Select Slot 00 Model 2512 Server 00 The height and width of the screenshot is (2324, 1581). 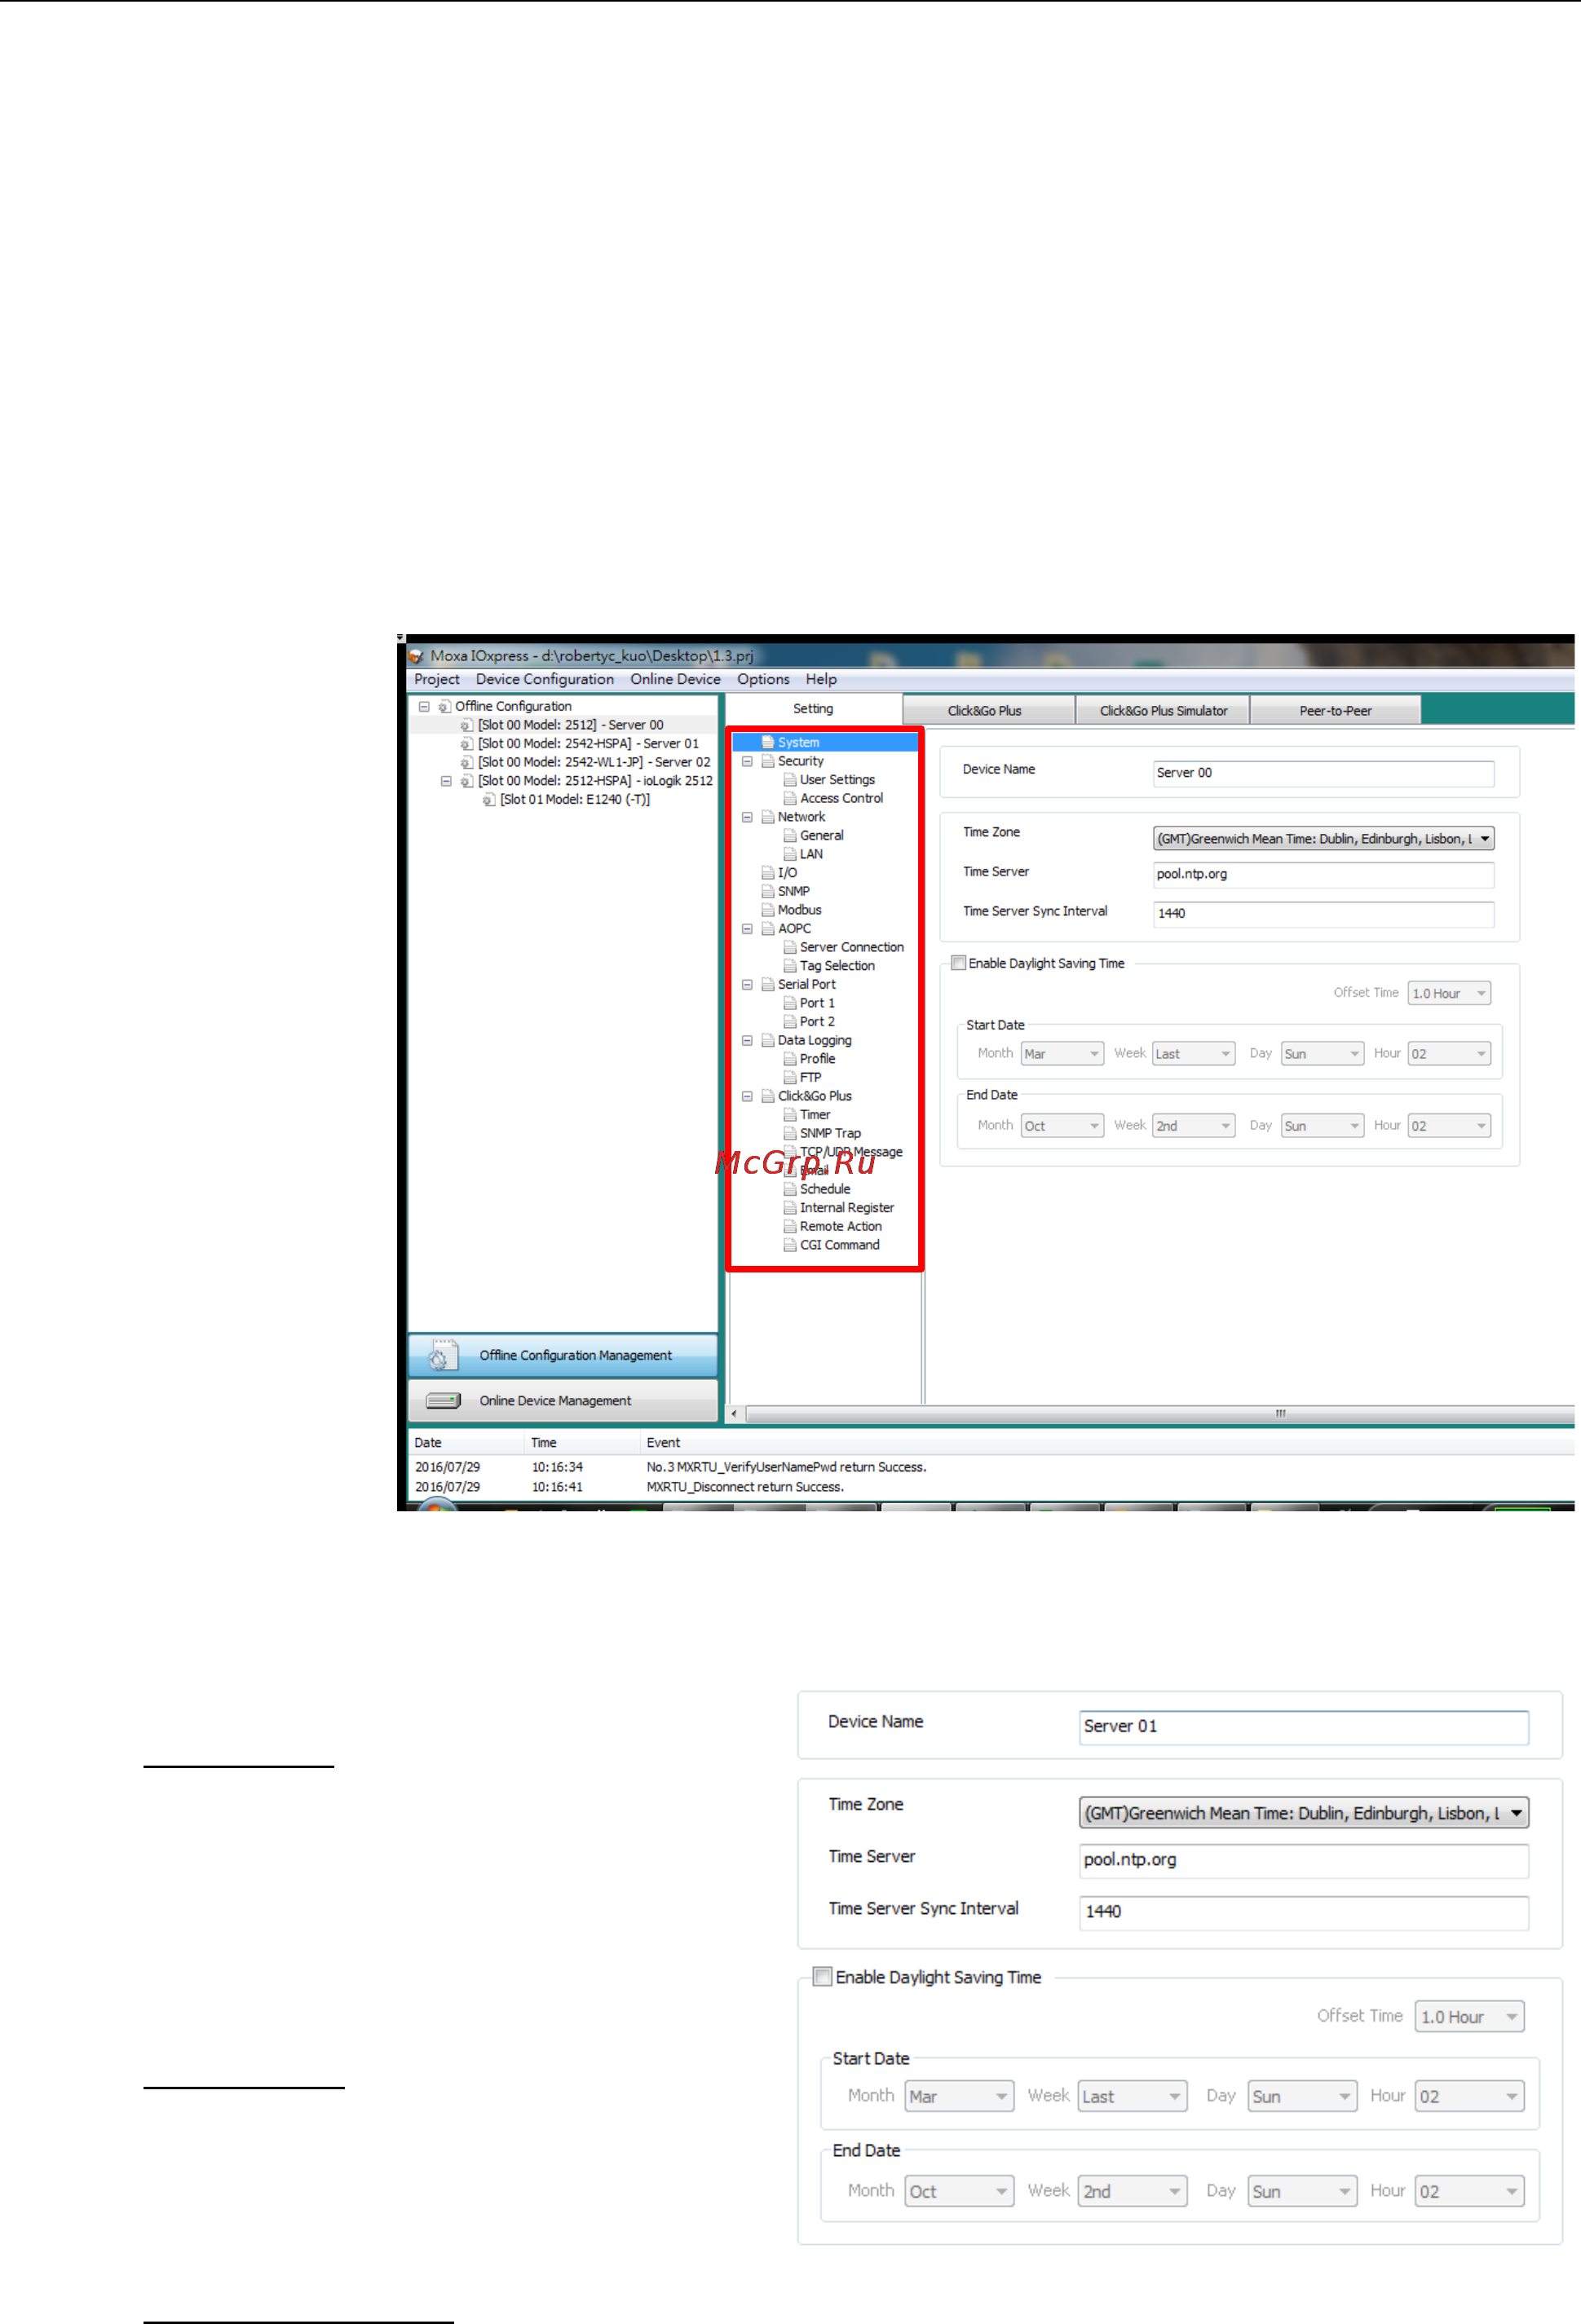click(x=570, y=725)
